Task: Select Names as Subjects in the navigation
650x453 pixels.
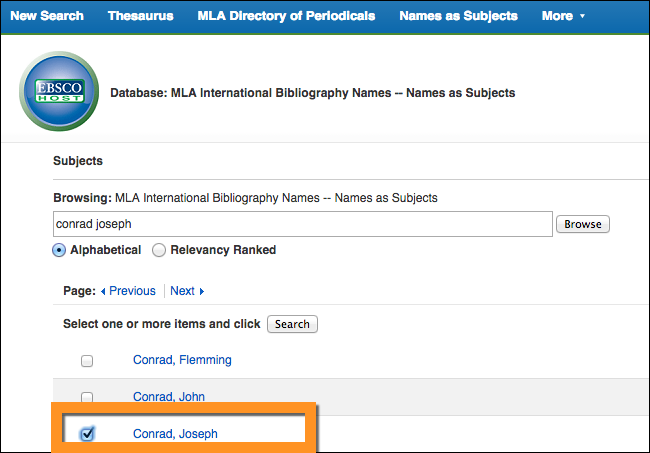Action: (458, 16)
